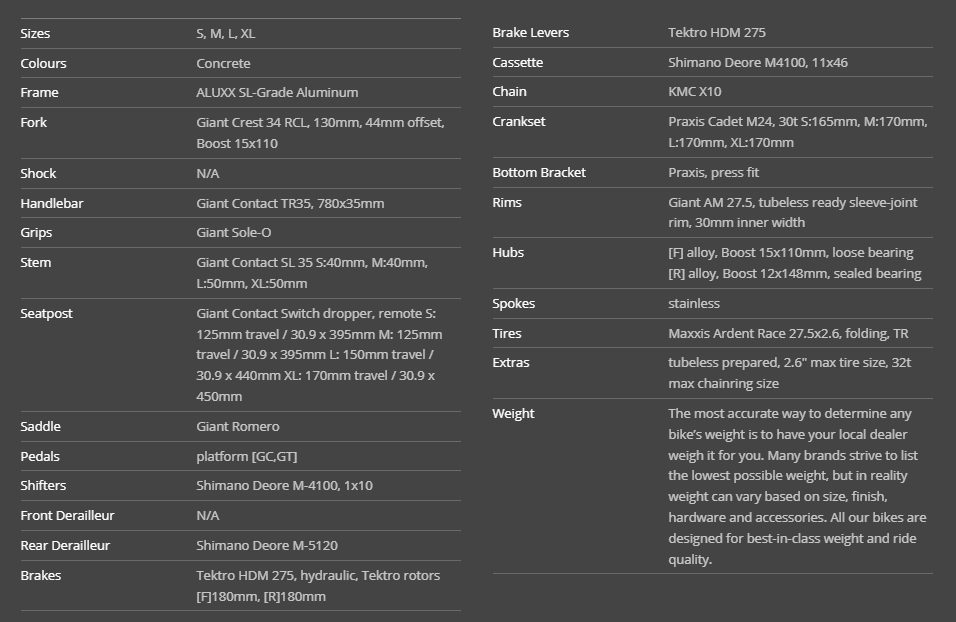Click the Sizes specification label
The image size is (956, 622).
click(x=35, y=33)
